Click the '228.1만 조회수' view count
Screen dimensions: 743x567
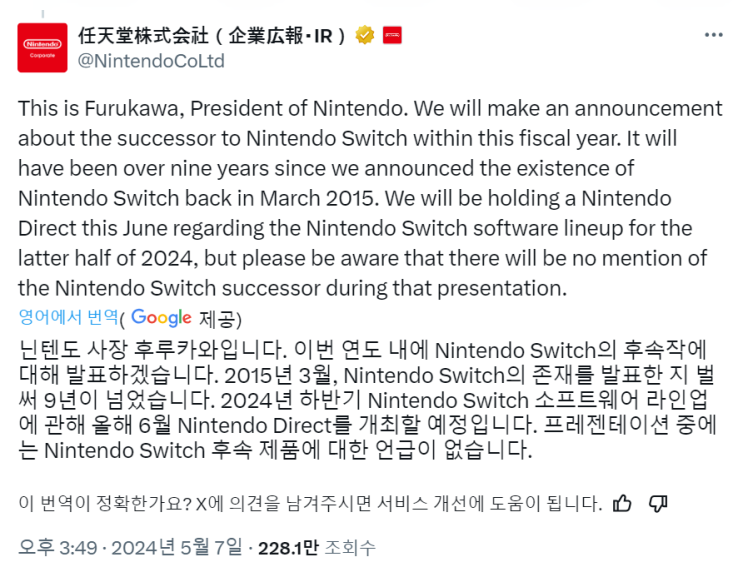click(315, 547)
